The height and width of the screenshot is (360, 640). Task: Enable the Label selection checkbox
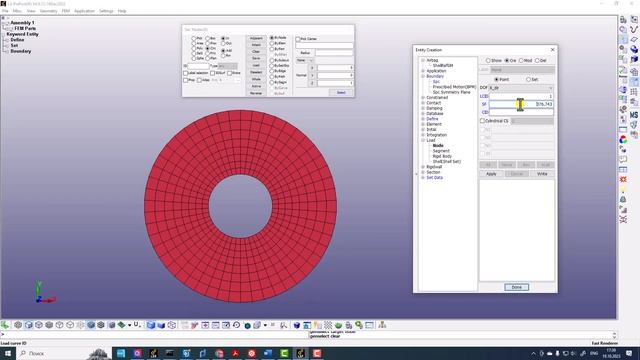tap(186, 73)
